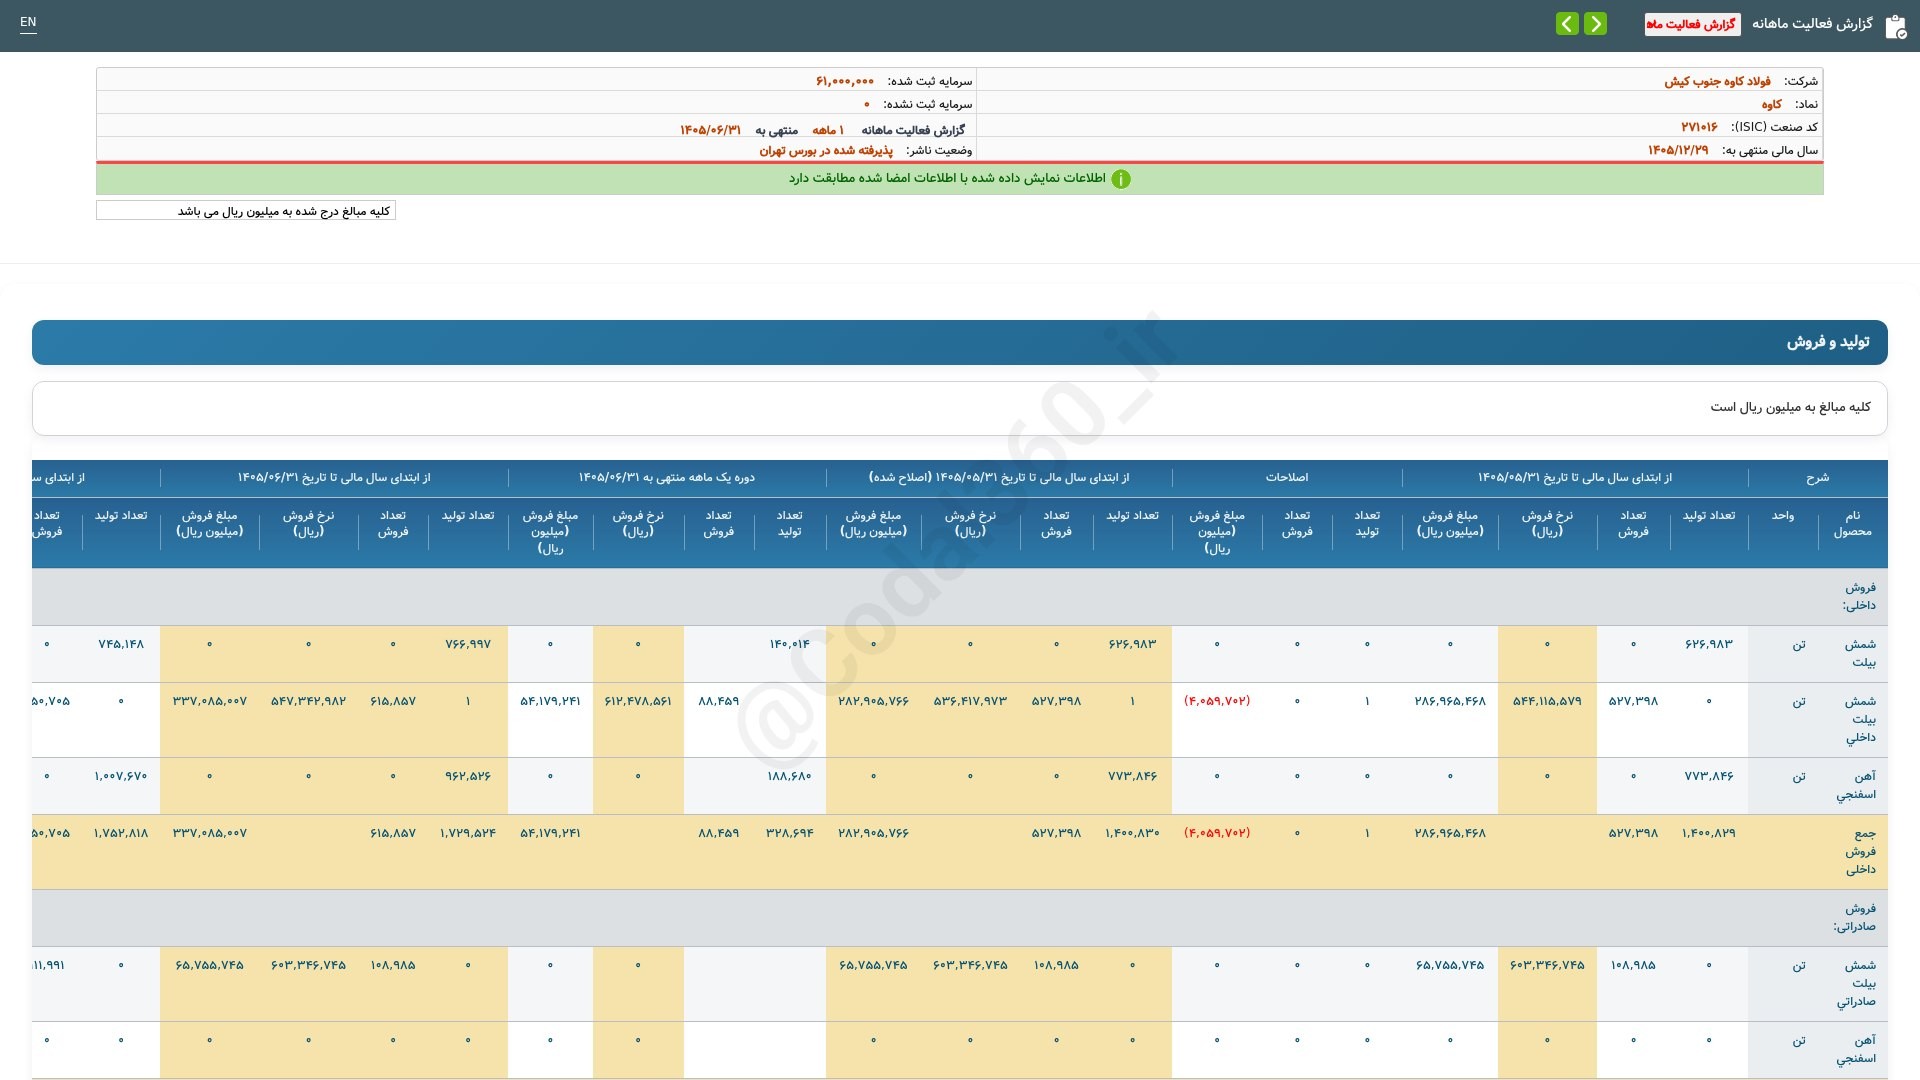The width and height of the screenshot is (1920, 1080).
Task: Click the cell value ۷۶۶,۹۹۷
Action: point(468,644)
